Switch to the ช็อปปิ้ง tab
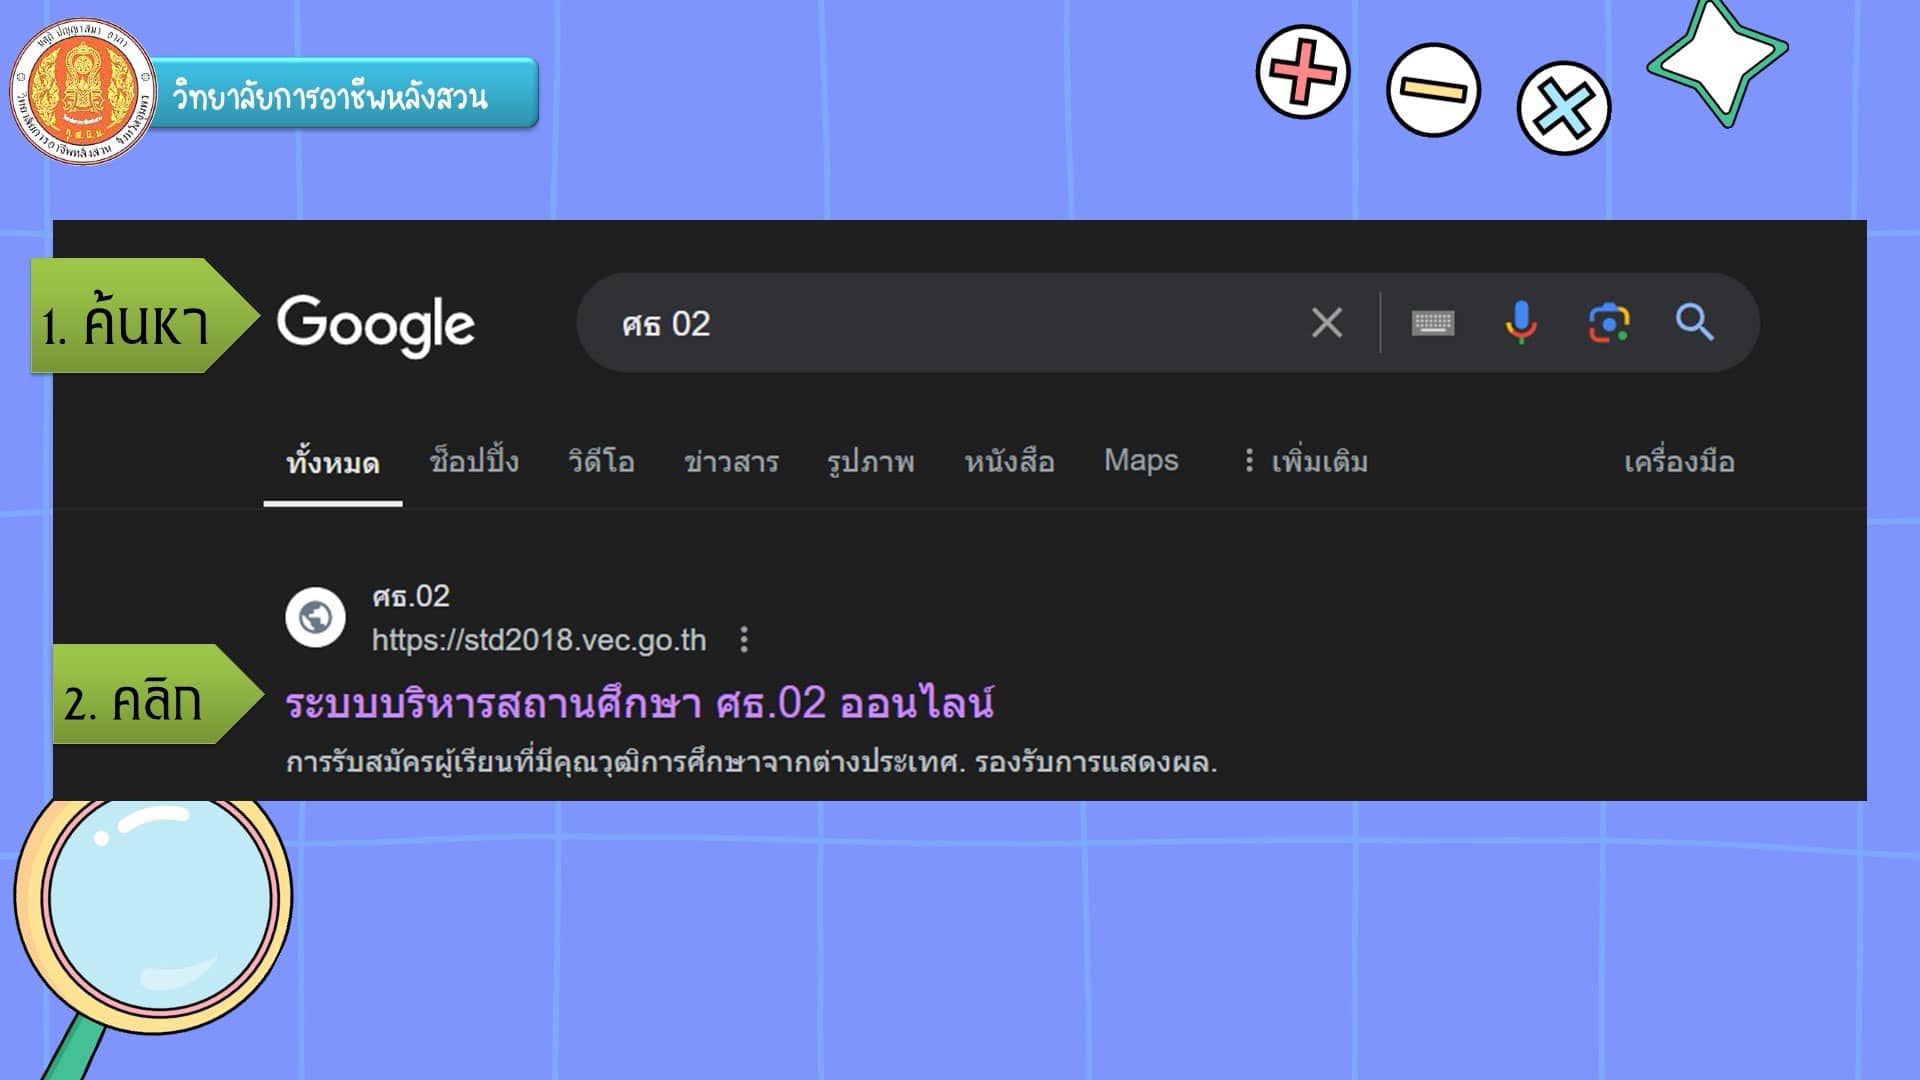Screen dimensions: 1920x1080 point(474,461)
